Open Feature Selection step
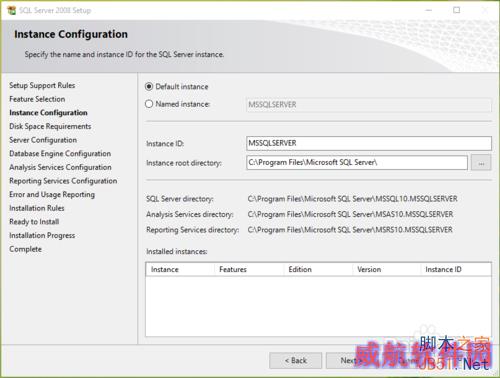 point(37,99)
